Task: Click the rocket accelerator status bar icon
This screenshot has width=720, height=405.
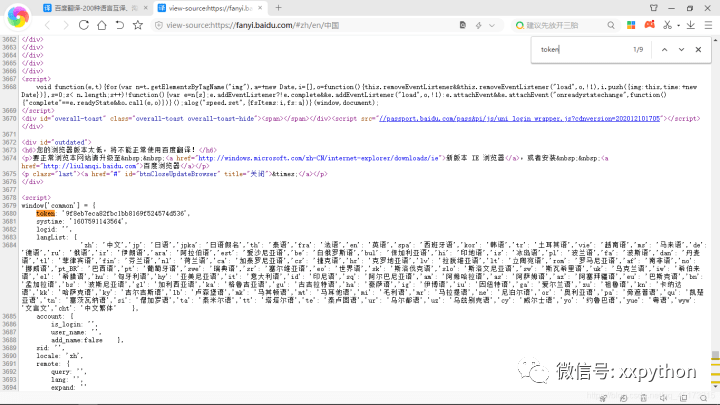Action: pyautogui.click(x=603, y=398)
